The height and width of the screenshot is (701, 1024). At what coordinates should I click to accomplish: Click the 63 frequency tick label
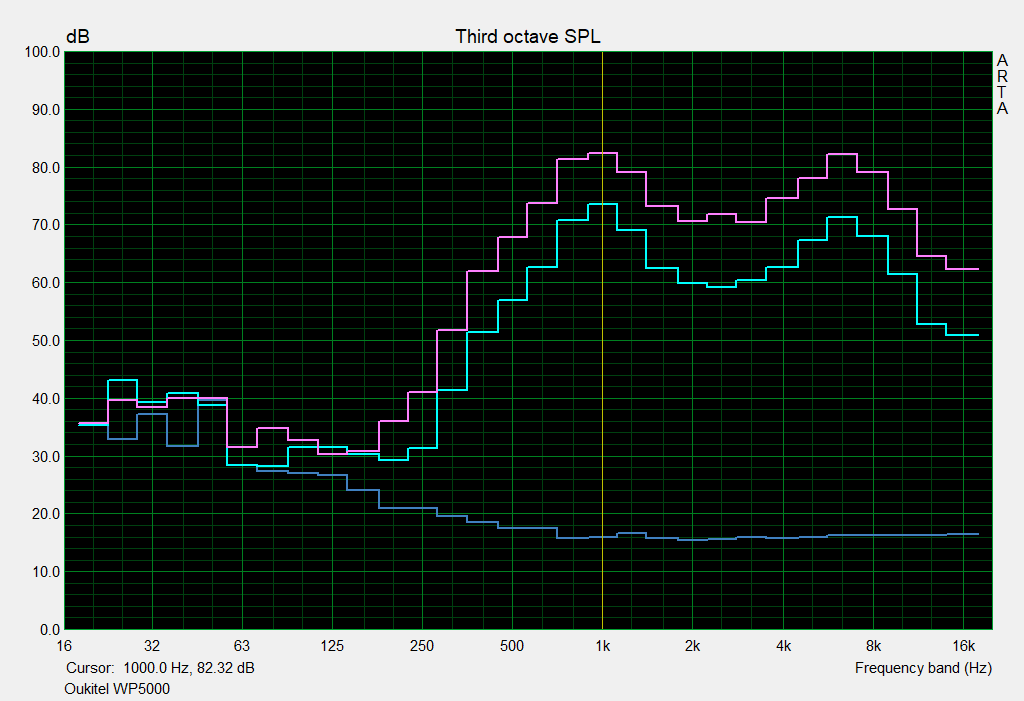coord(242,646)
